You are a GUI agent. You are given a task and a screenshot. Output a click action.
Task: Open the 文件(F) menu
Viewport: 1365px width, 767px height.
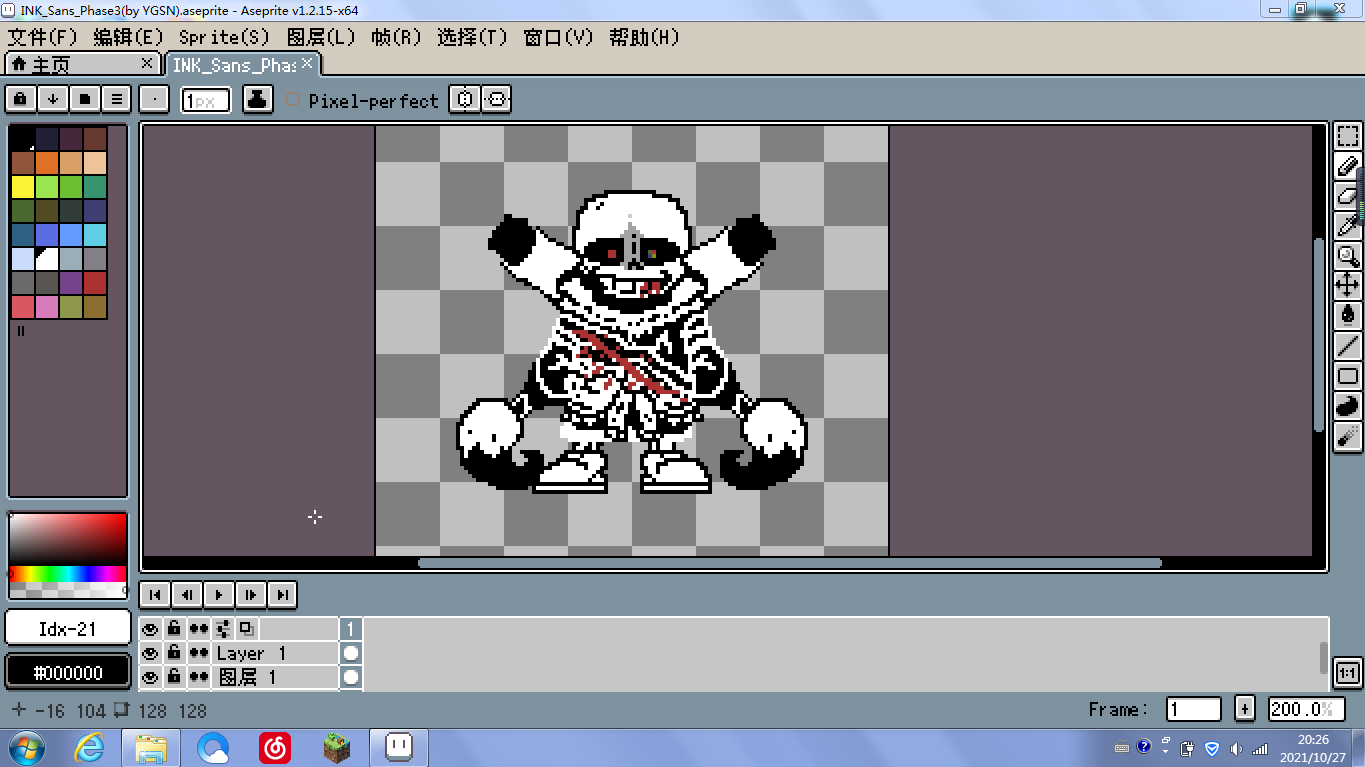pyautogui.click(x=43, y=37)
